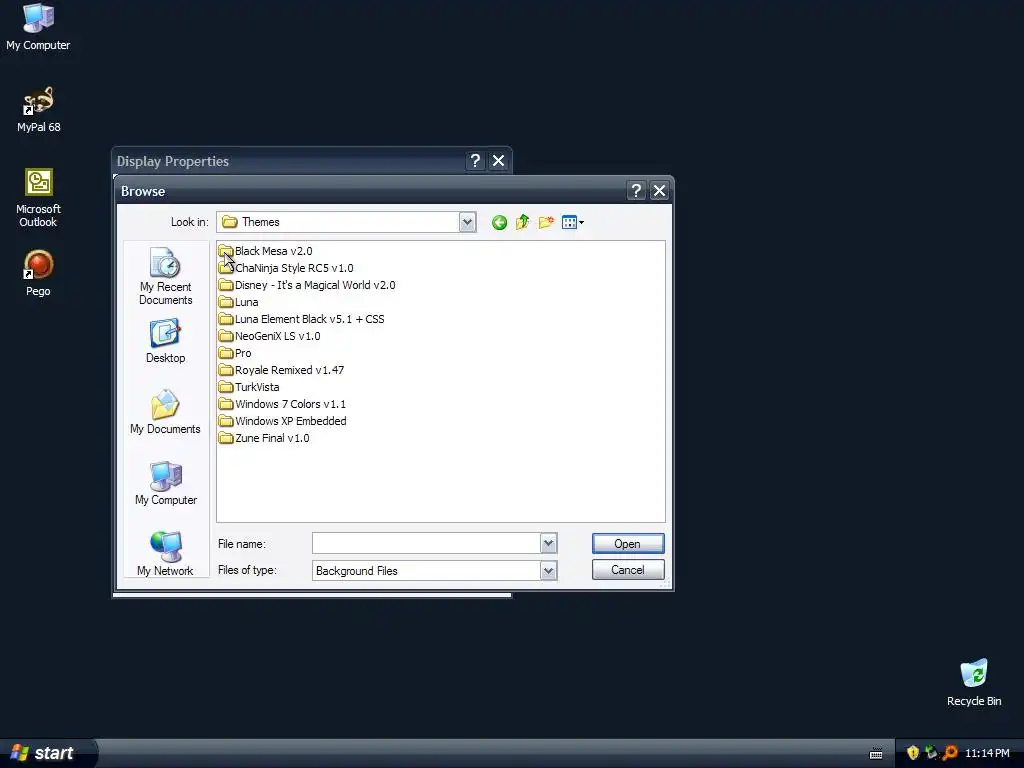This screenshot has width=1024, height=768.
Task: Click the yellow security shield tray icon
Action: [x=913, y=753]
